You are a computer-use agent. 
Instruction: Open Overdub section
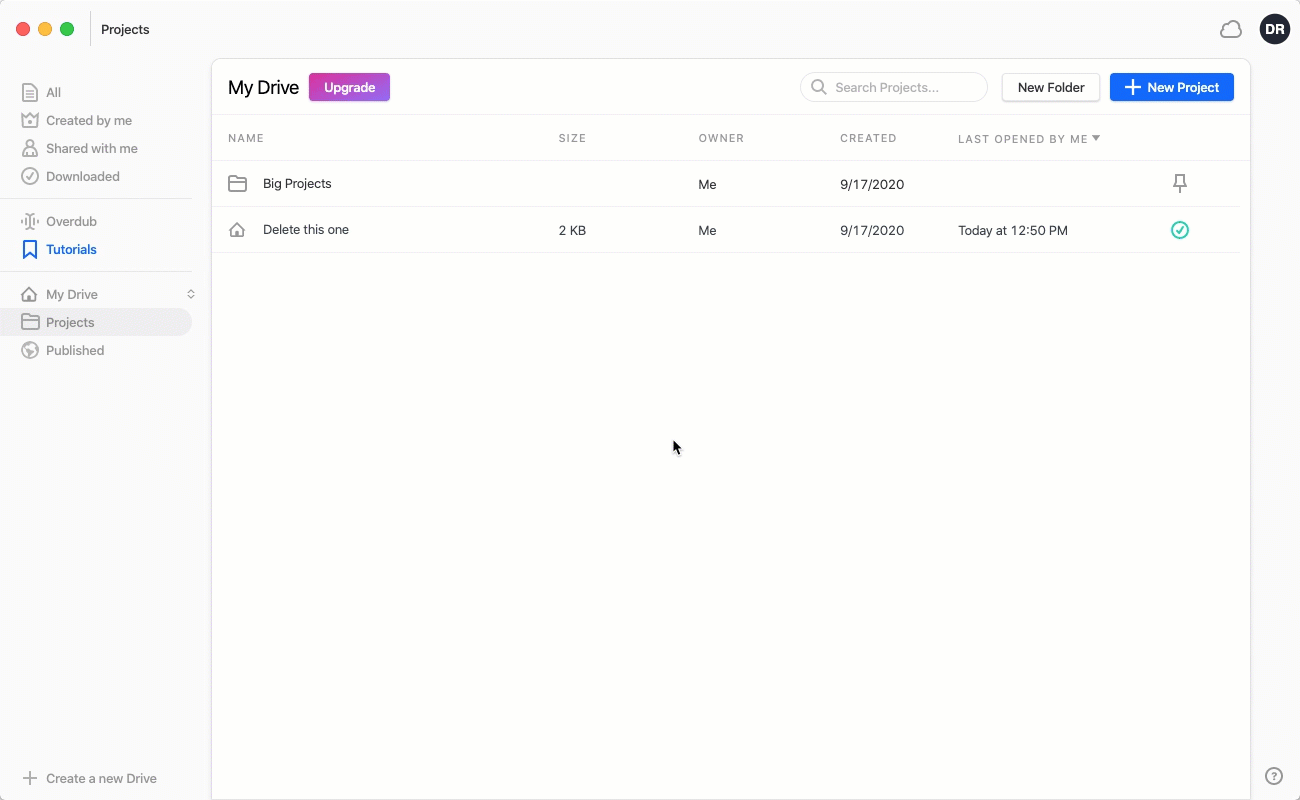point(59,221)
